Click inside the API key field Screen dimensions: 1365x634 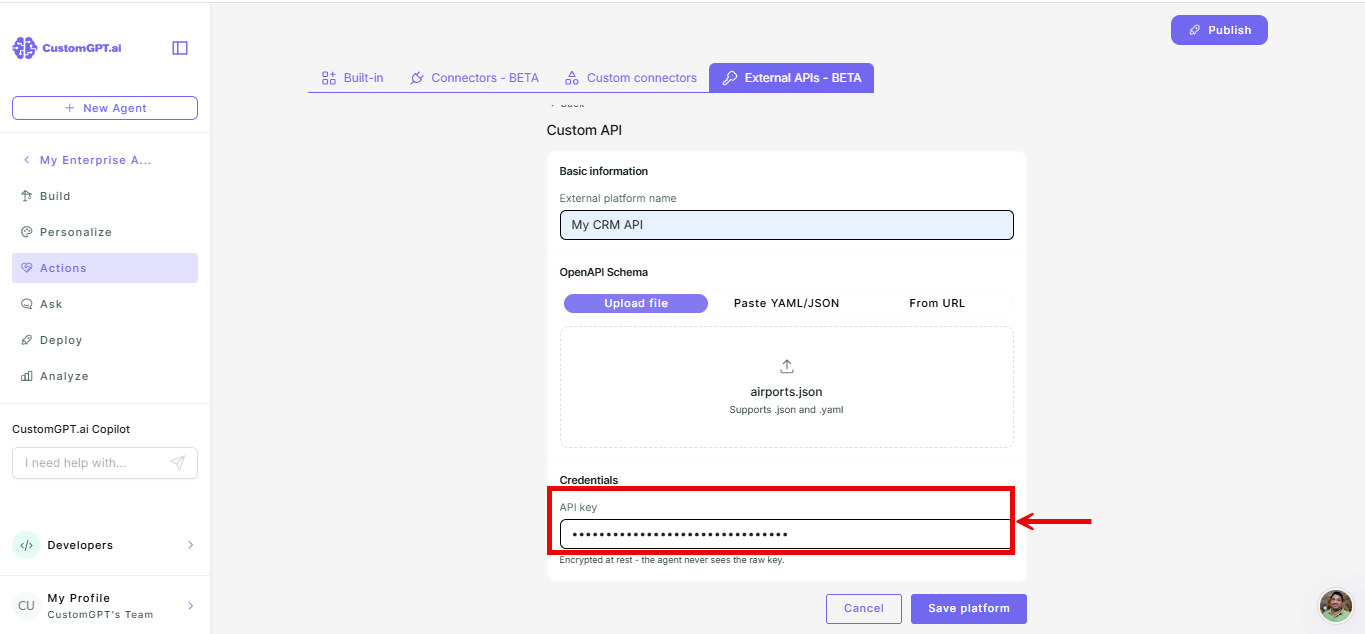(x=786, y=534)
